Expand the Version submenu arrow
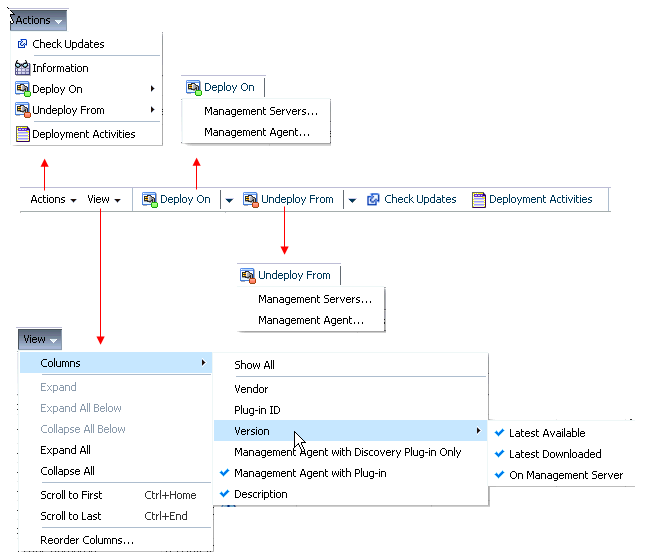Image resolution: width=645 pixels, height=558 pixels. [x=478, y=431]
